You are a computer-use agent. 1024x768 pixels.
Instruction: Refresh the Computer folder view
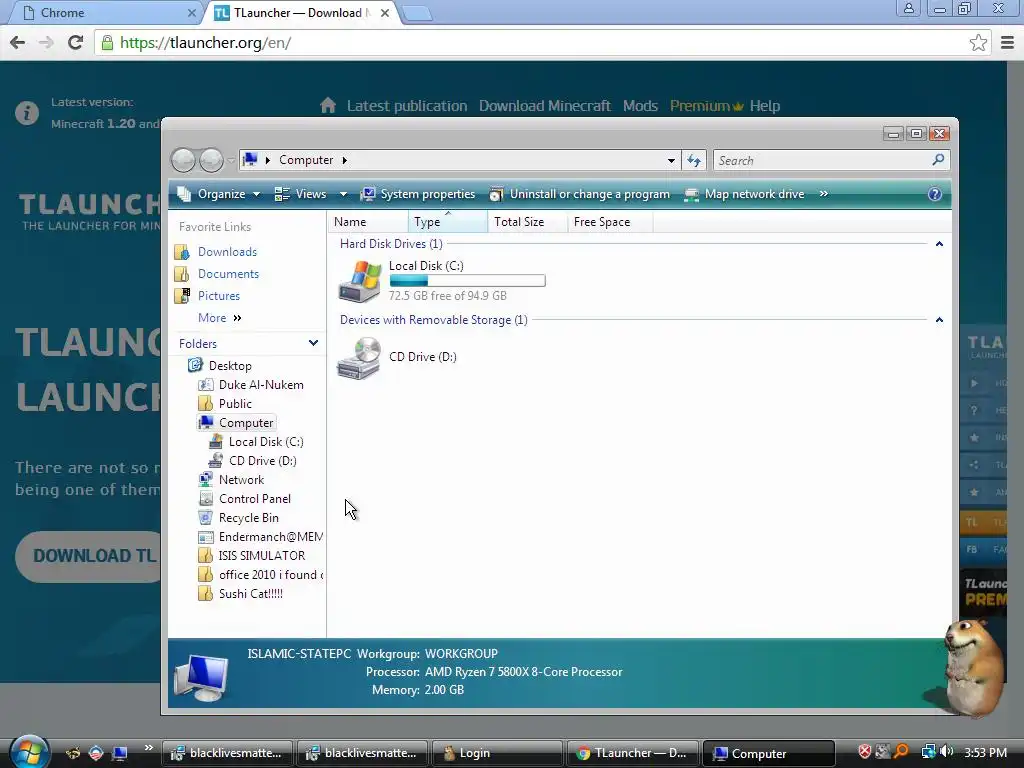click(694, 160)
